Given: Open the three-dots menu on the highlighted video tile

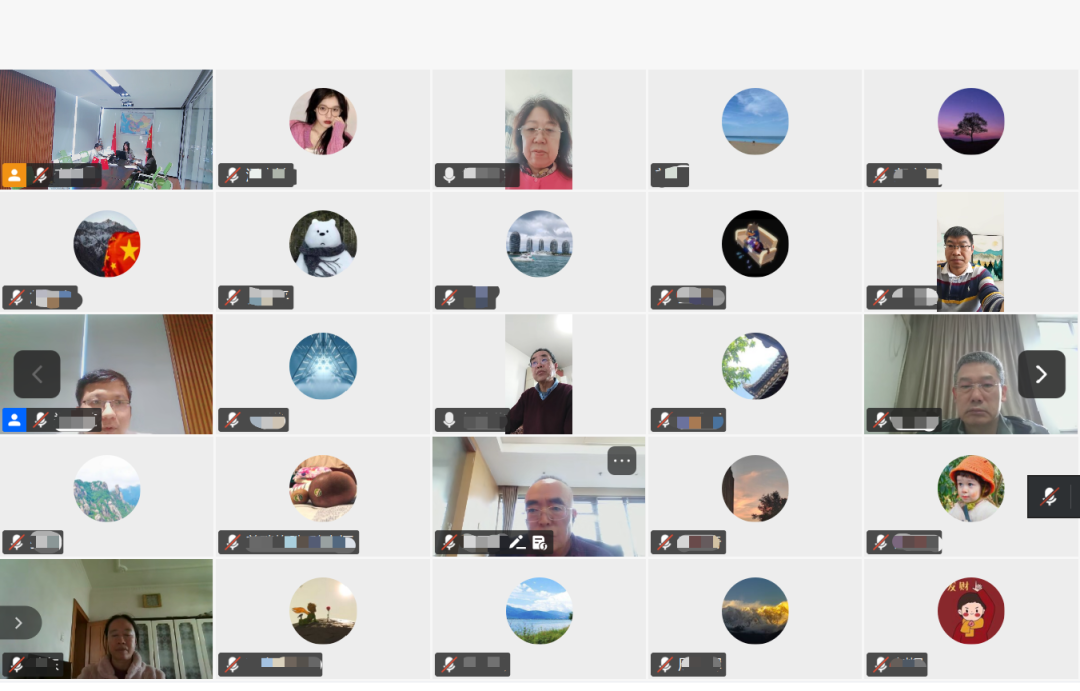Looking at the screenshot, I should coord(621,461).
